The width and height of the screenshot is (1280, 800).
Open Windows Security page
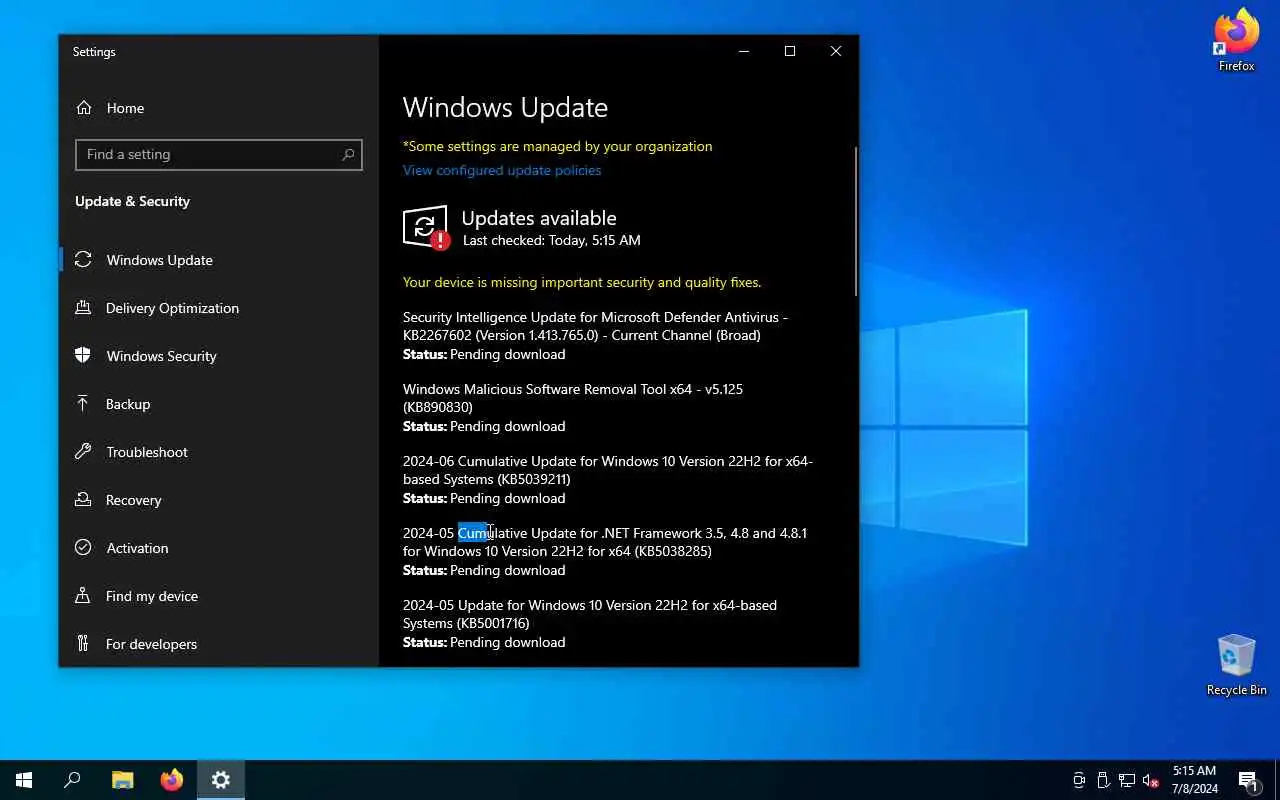pyautogui.click(x=218, y=356)
